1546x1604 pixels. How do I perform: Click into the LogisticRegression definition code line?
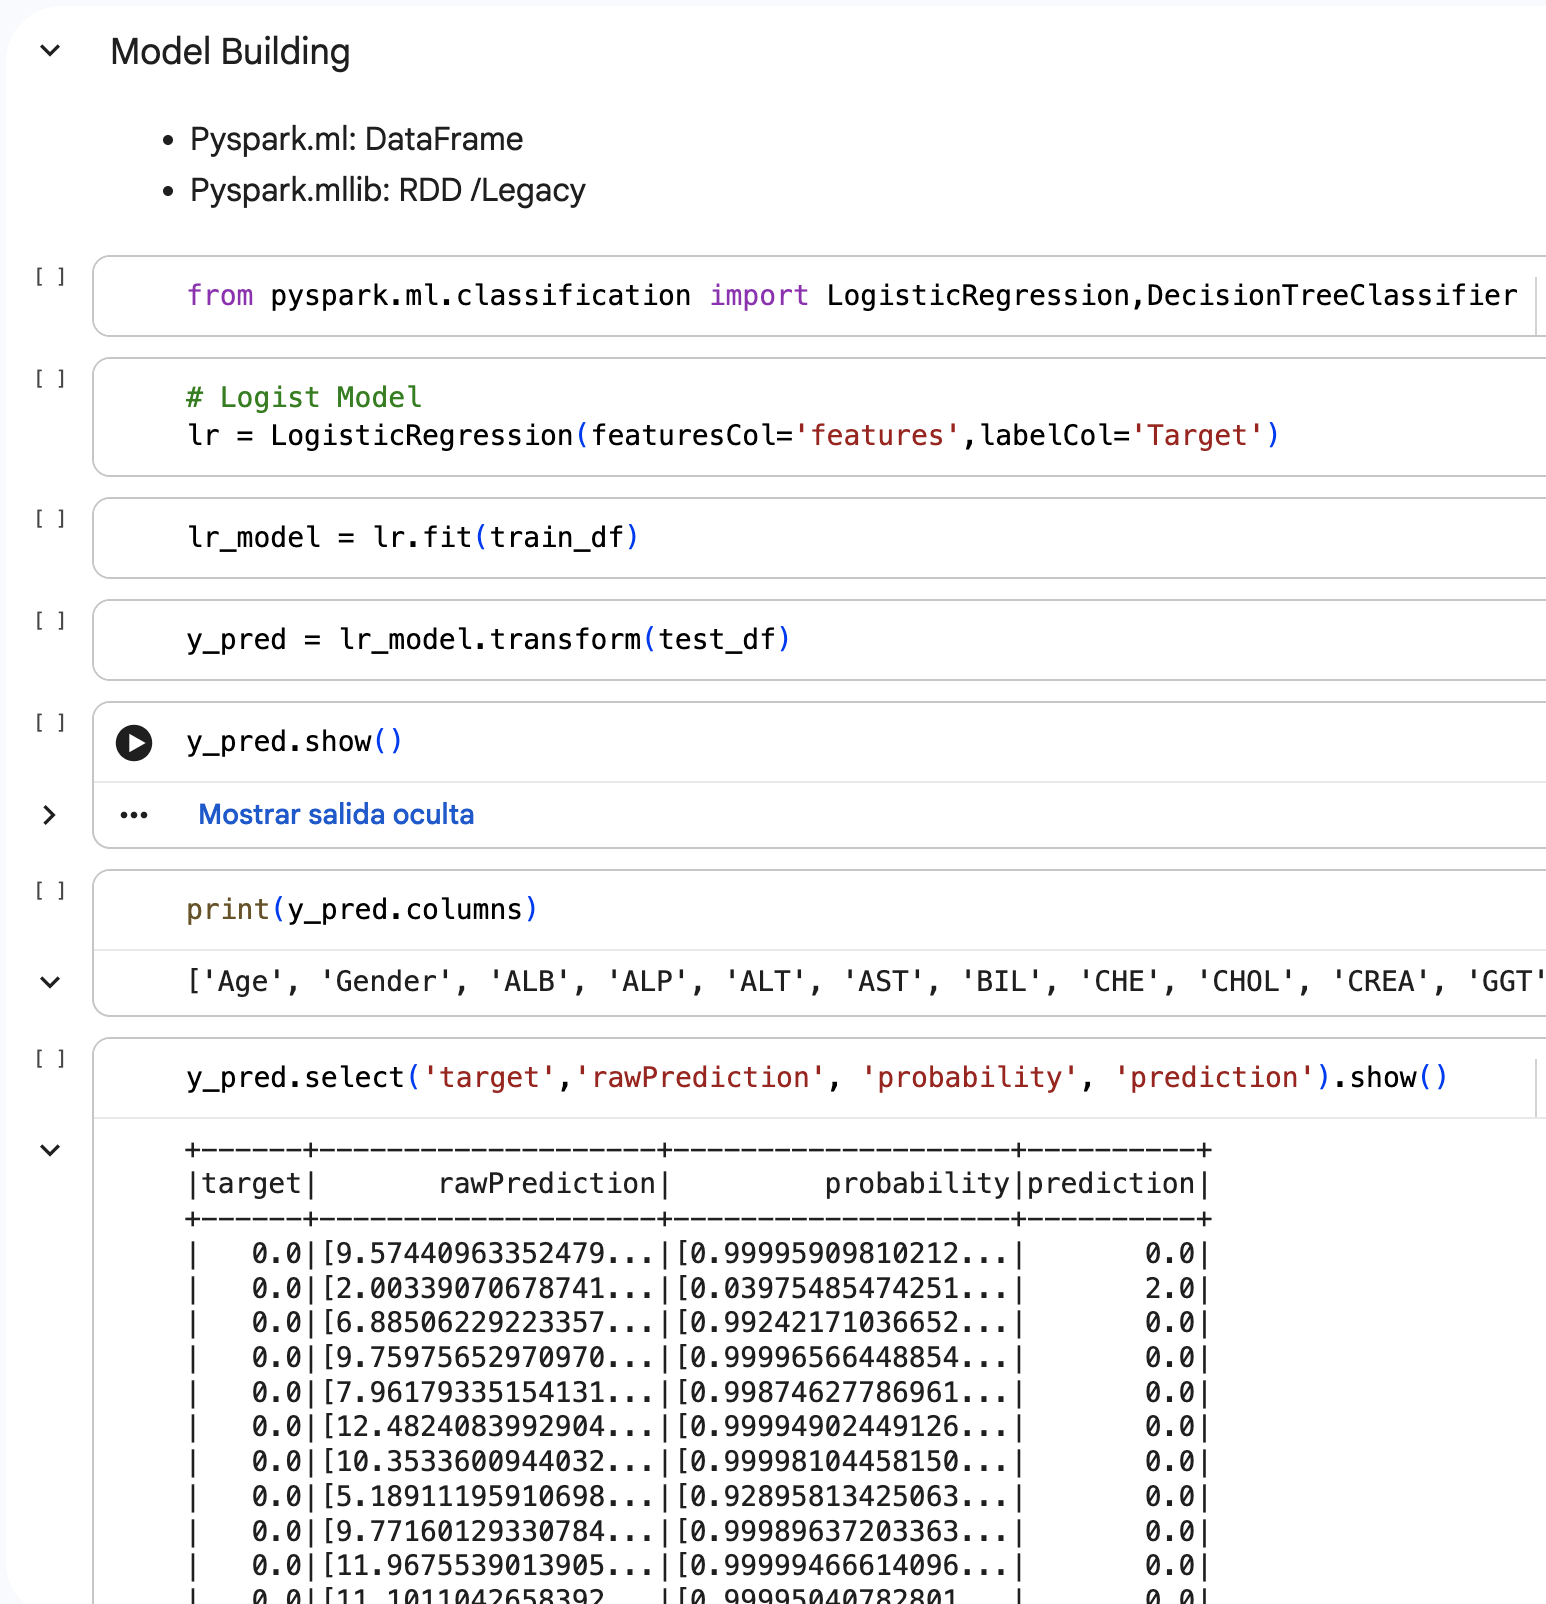732,436
